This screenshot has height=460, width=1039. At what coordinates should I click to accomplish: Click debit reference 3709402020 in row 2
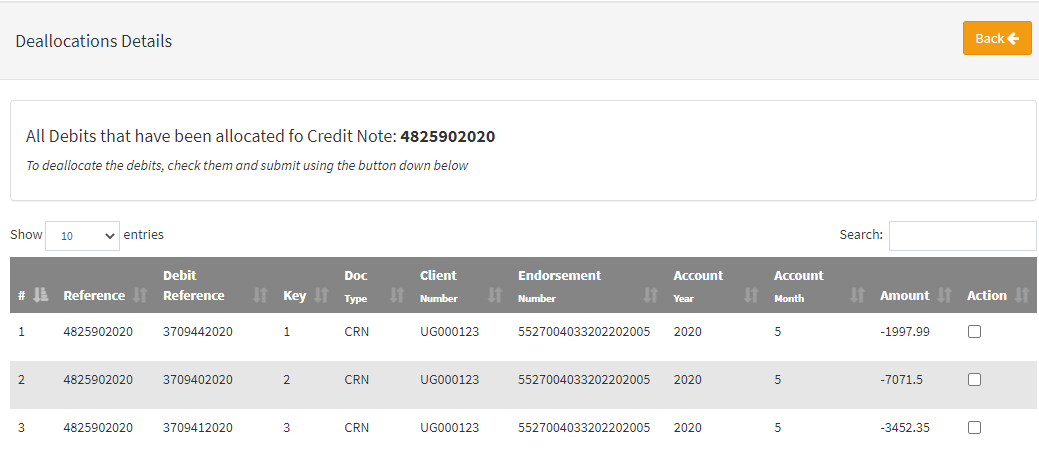197,380
